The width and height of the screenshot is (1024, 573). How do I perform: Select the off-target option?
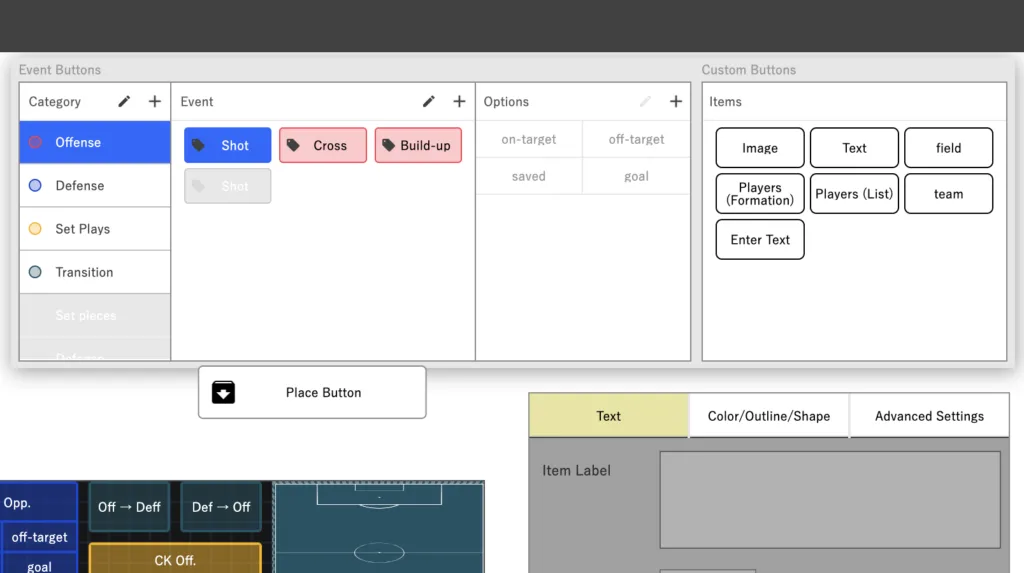coord(636,139)
